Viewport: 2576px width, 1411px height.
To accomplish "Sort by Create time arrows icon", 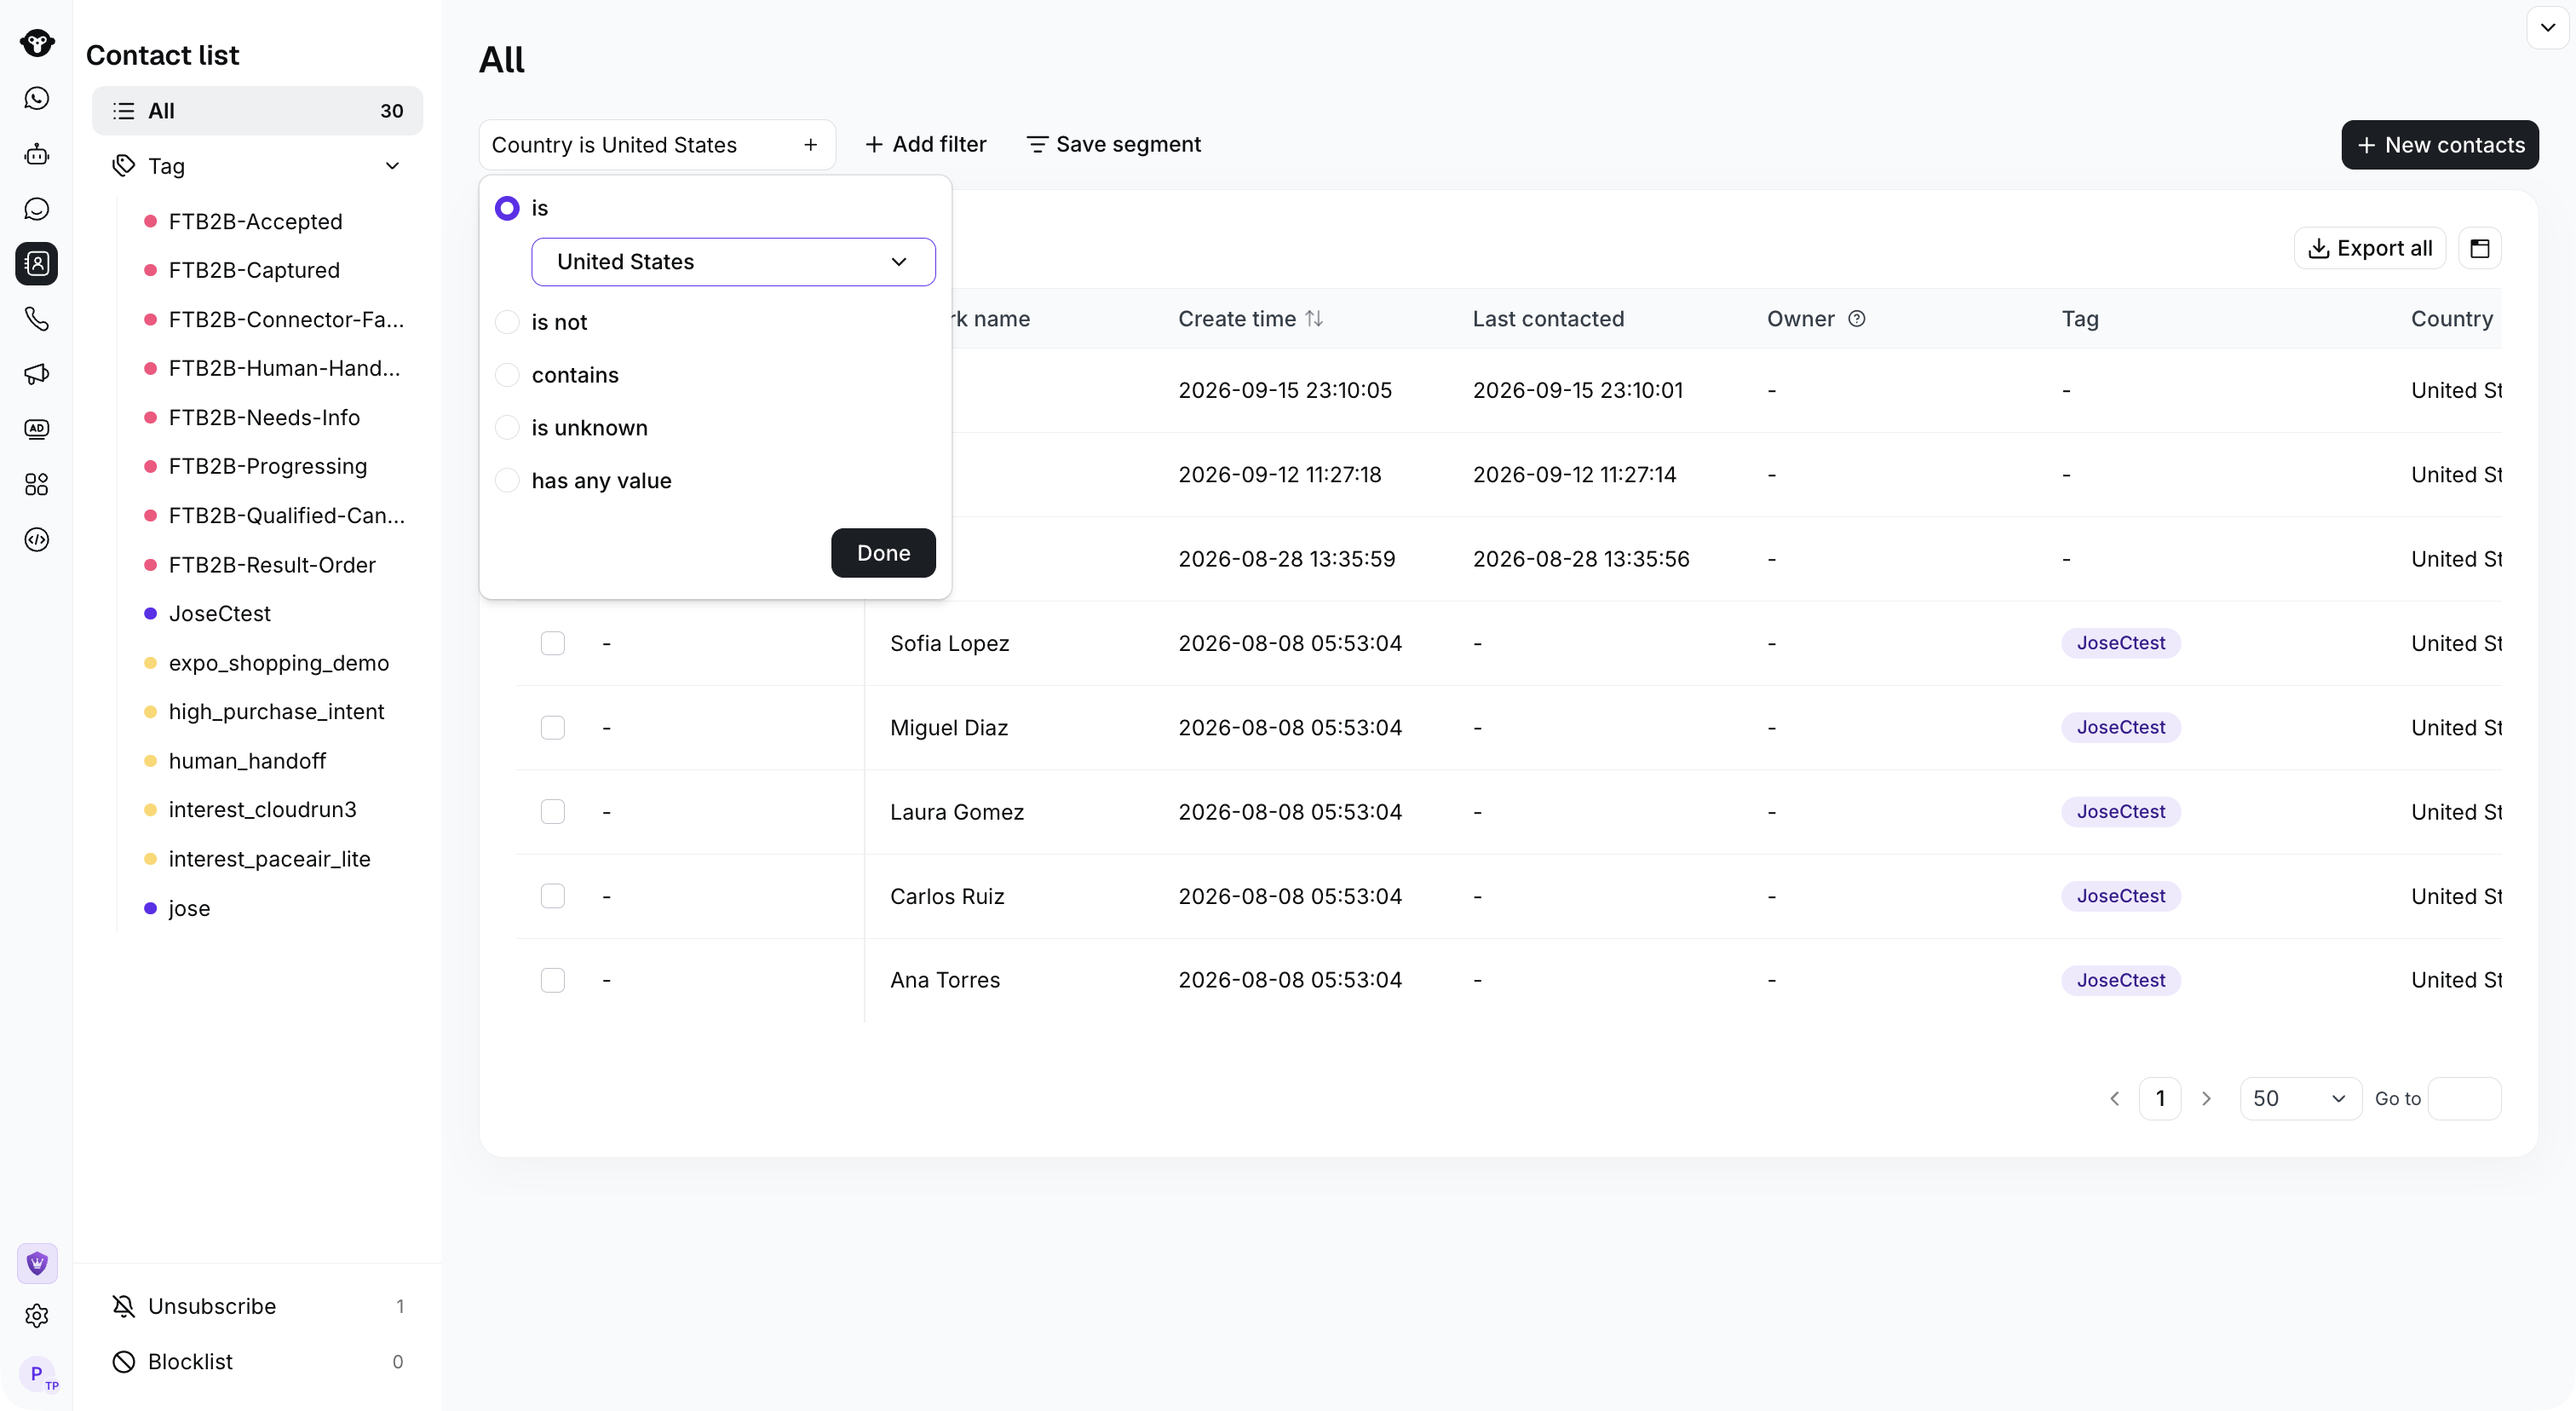I will pyautogui.click(x=1314, y=319).
